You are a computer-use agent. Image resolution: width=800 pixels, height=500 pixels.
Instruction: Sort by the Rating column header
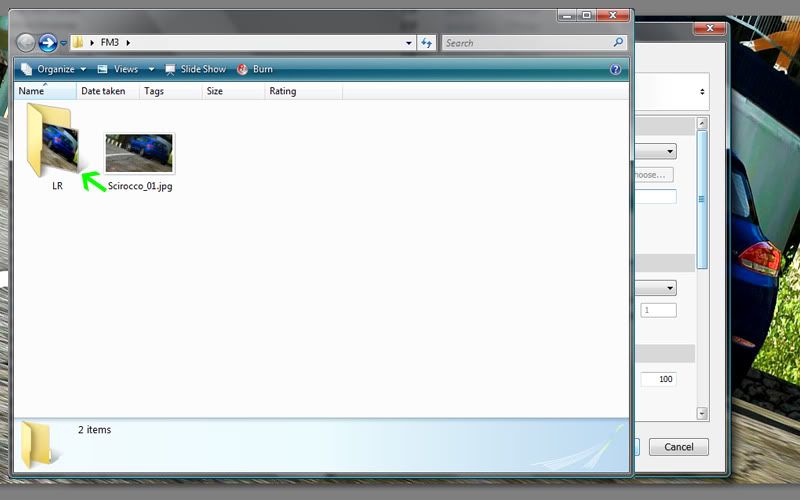pyautogui.click(x=304, y=91)
